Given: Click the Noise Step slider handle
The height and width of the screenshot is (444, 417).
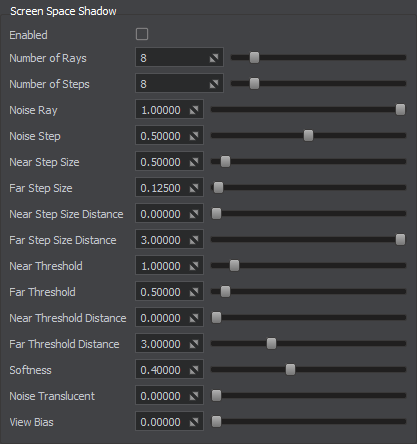Looking at the screenshot, I should [308, 135].
